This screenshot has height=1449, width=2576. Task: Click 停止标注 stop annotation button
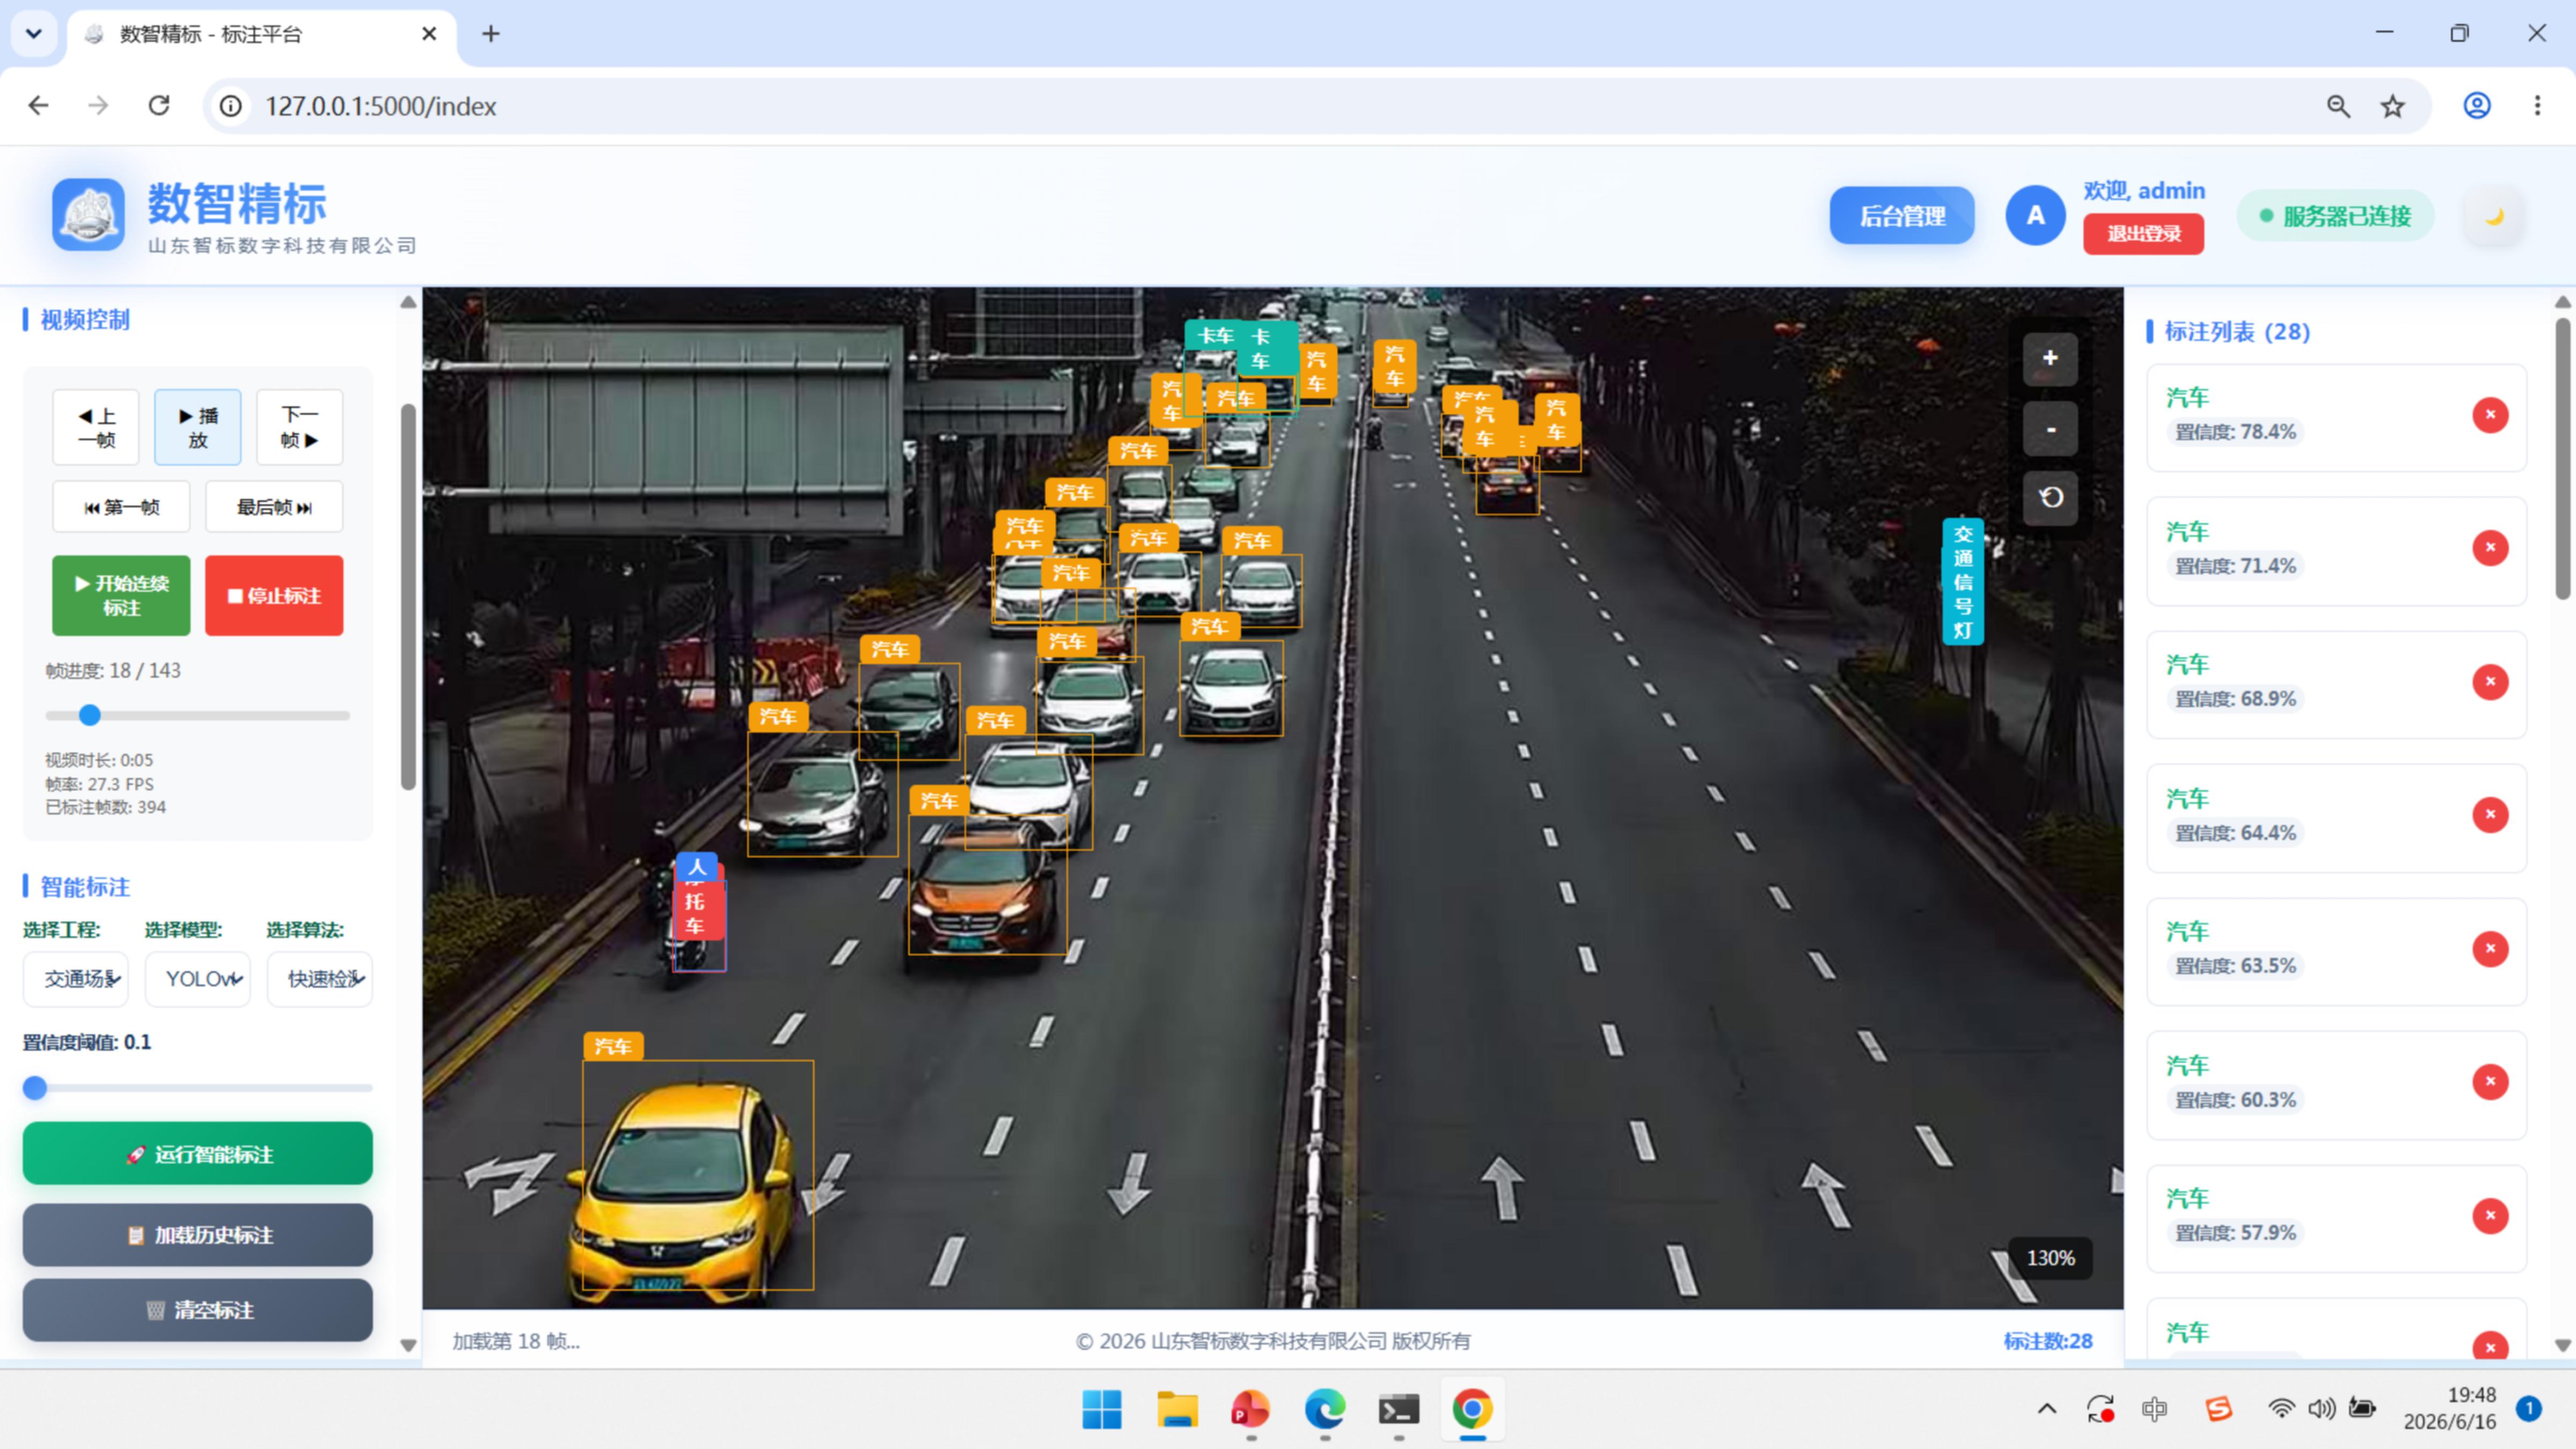(274, 596)
